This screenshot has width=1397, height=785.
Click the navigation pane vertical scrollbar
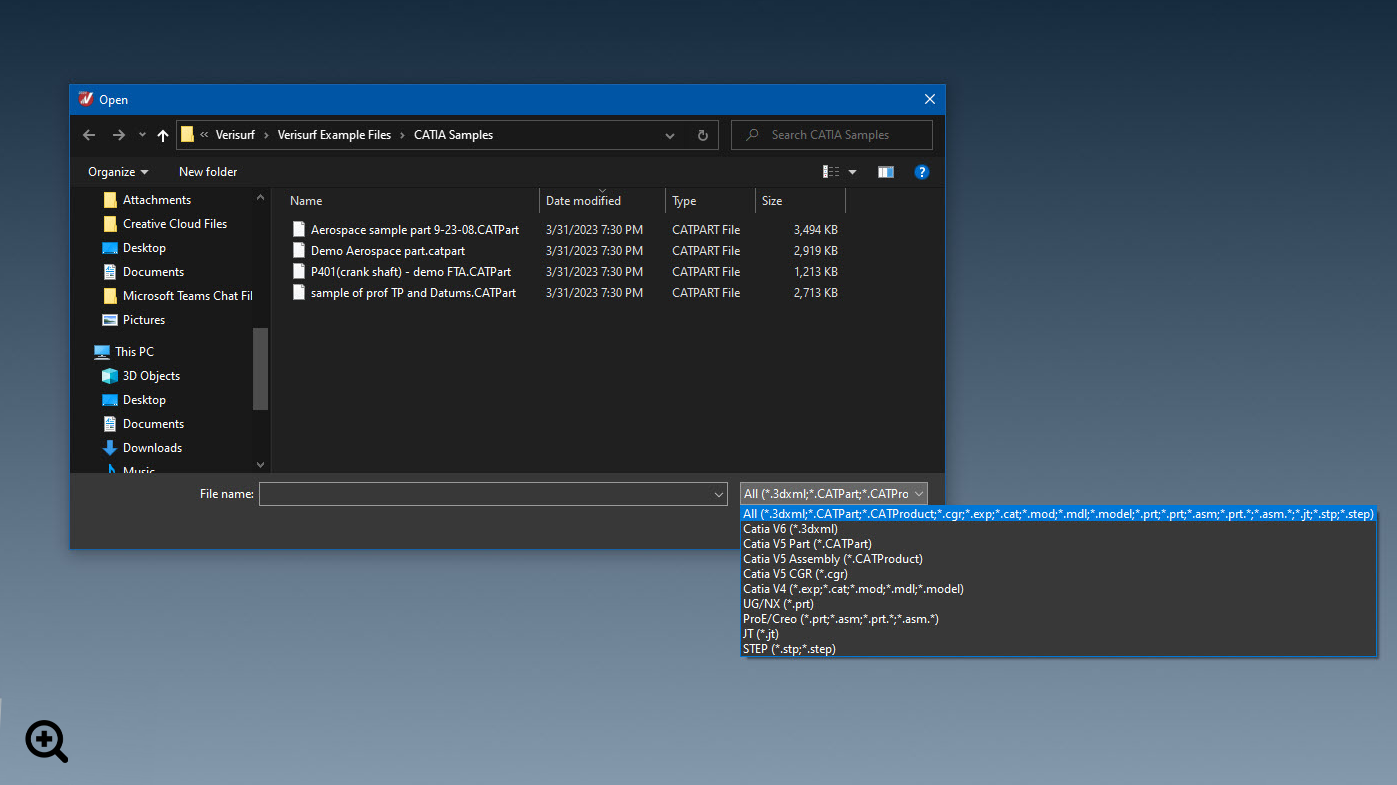pos(260,369)
